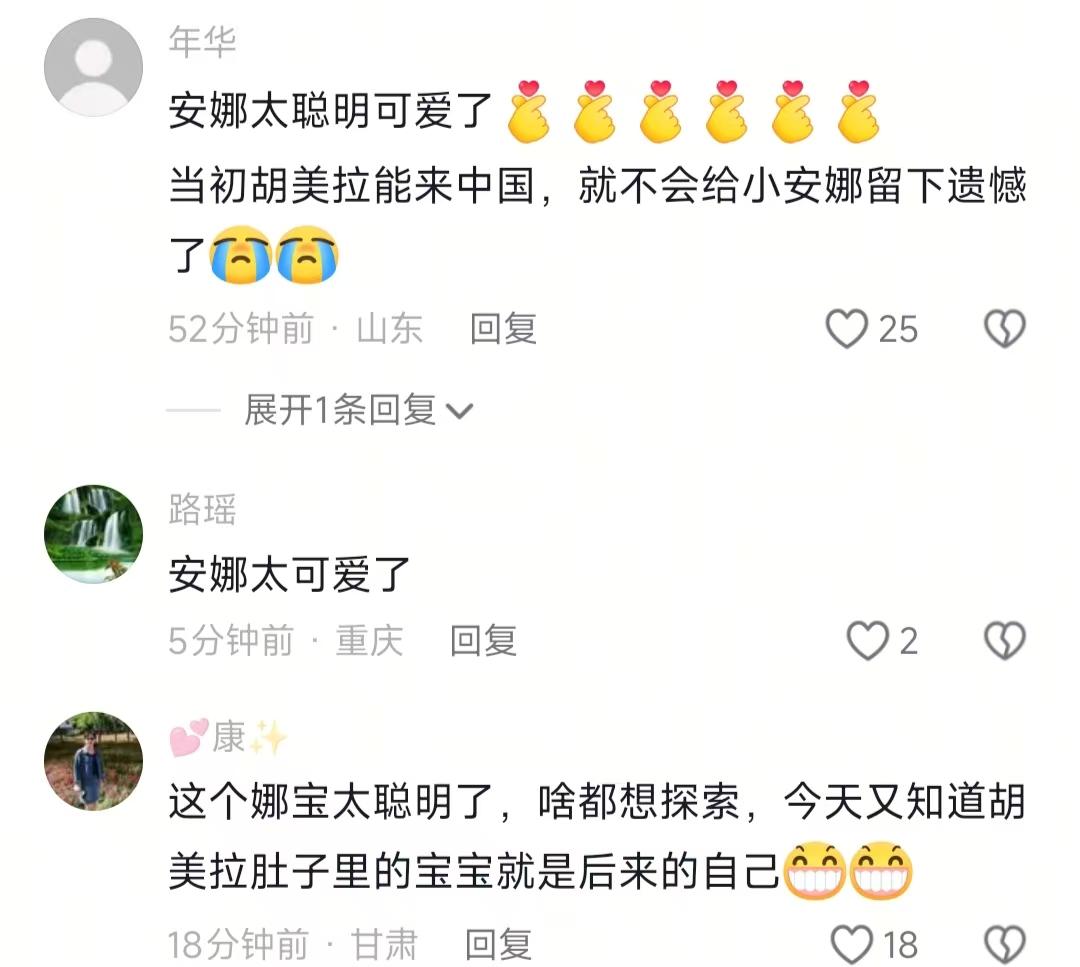View 康's profile photo avatar
Viewport: 1080px width, 967px height.
point(94,761)
